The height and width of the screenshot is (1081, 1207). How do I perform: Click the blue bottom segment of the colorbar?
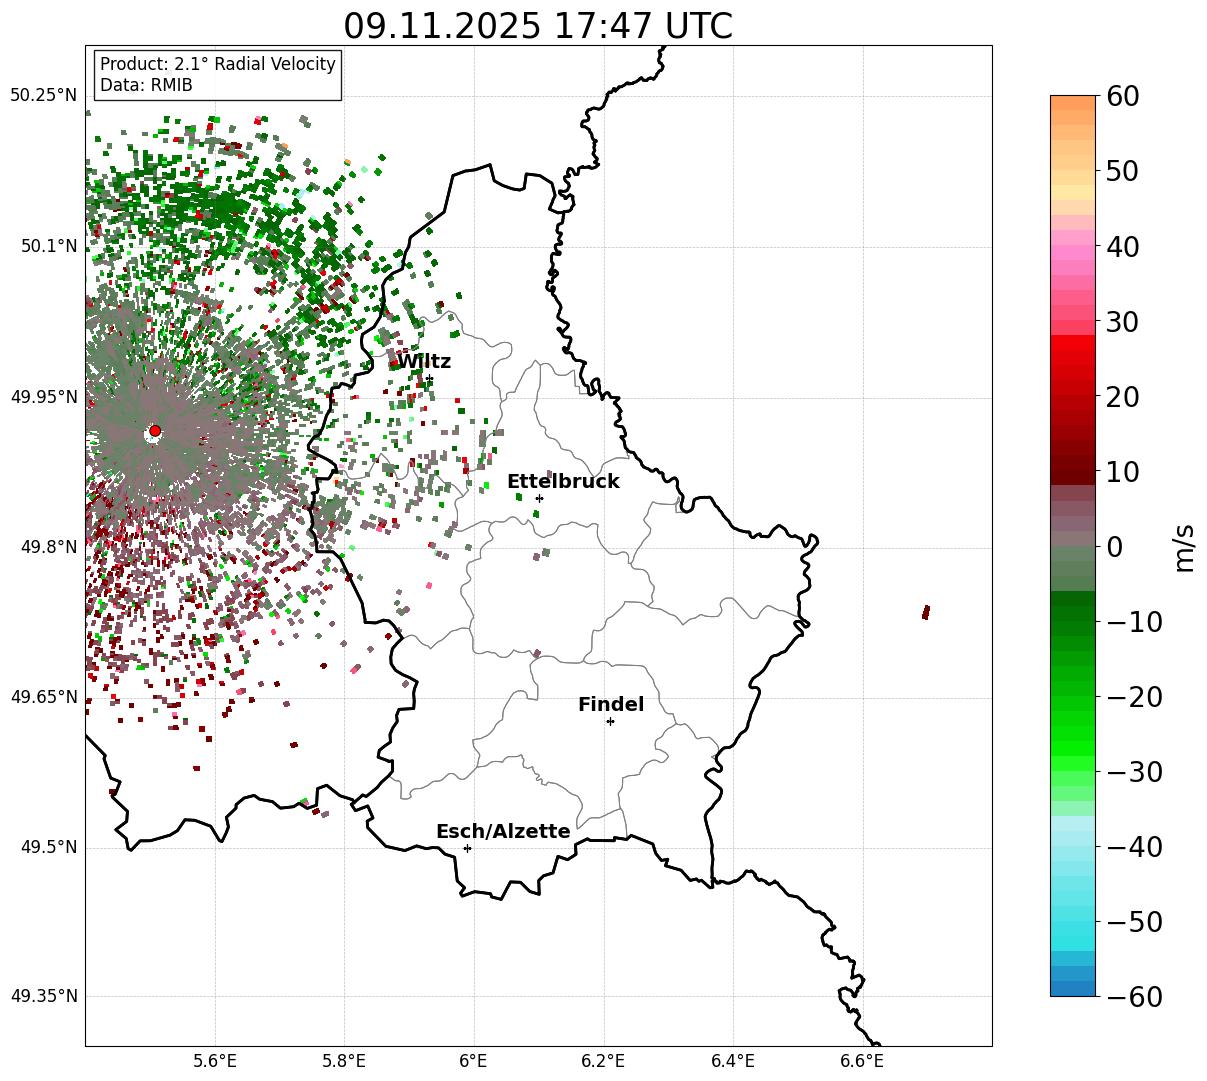1073,988
